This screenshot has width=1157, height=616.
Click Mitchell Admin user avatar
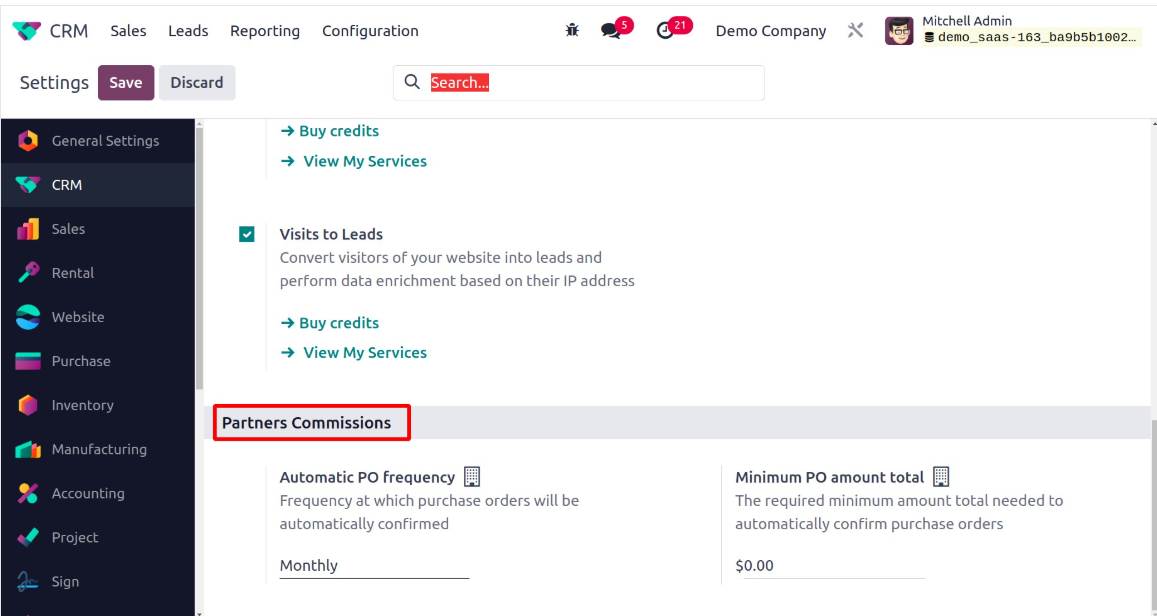tap(899, 31)
